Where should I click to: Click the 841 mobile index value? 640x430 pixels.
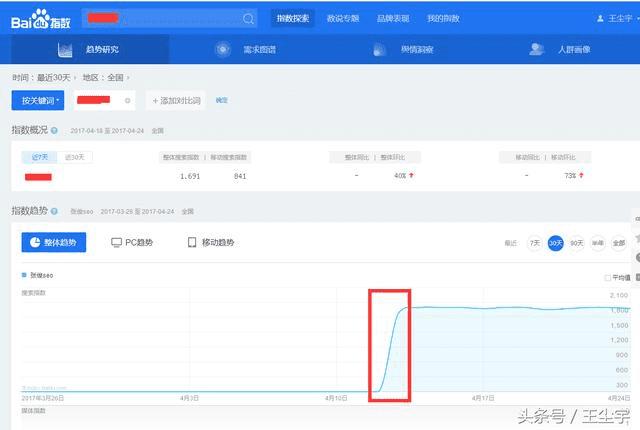click(x=240, y=176)
